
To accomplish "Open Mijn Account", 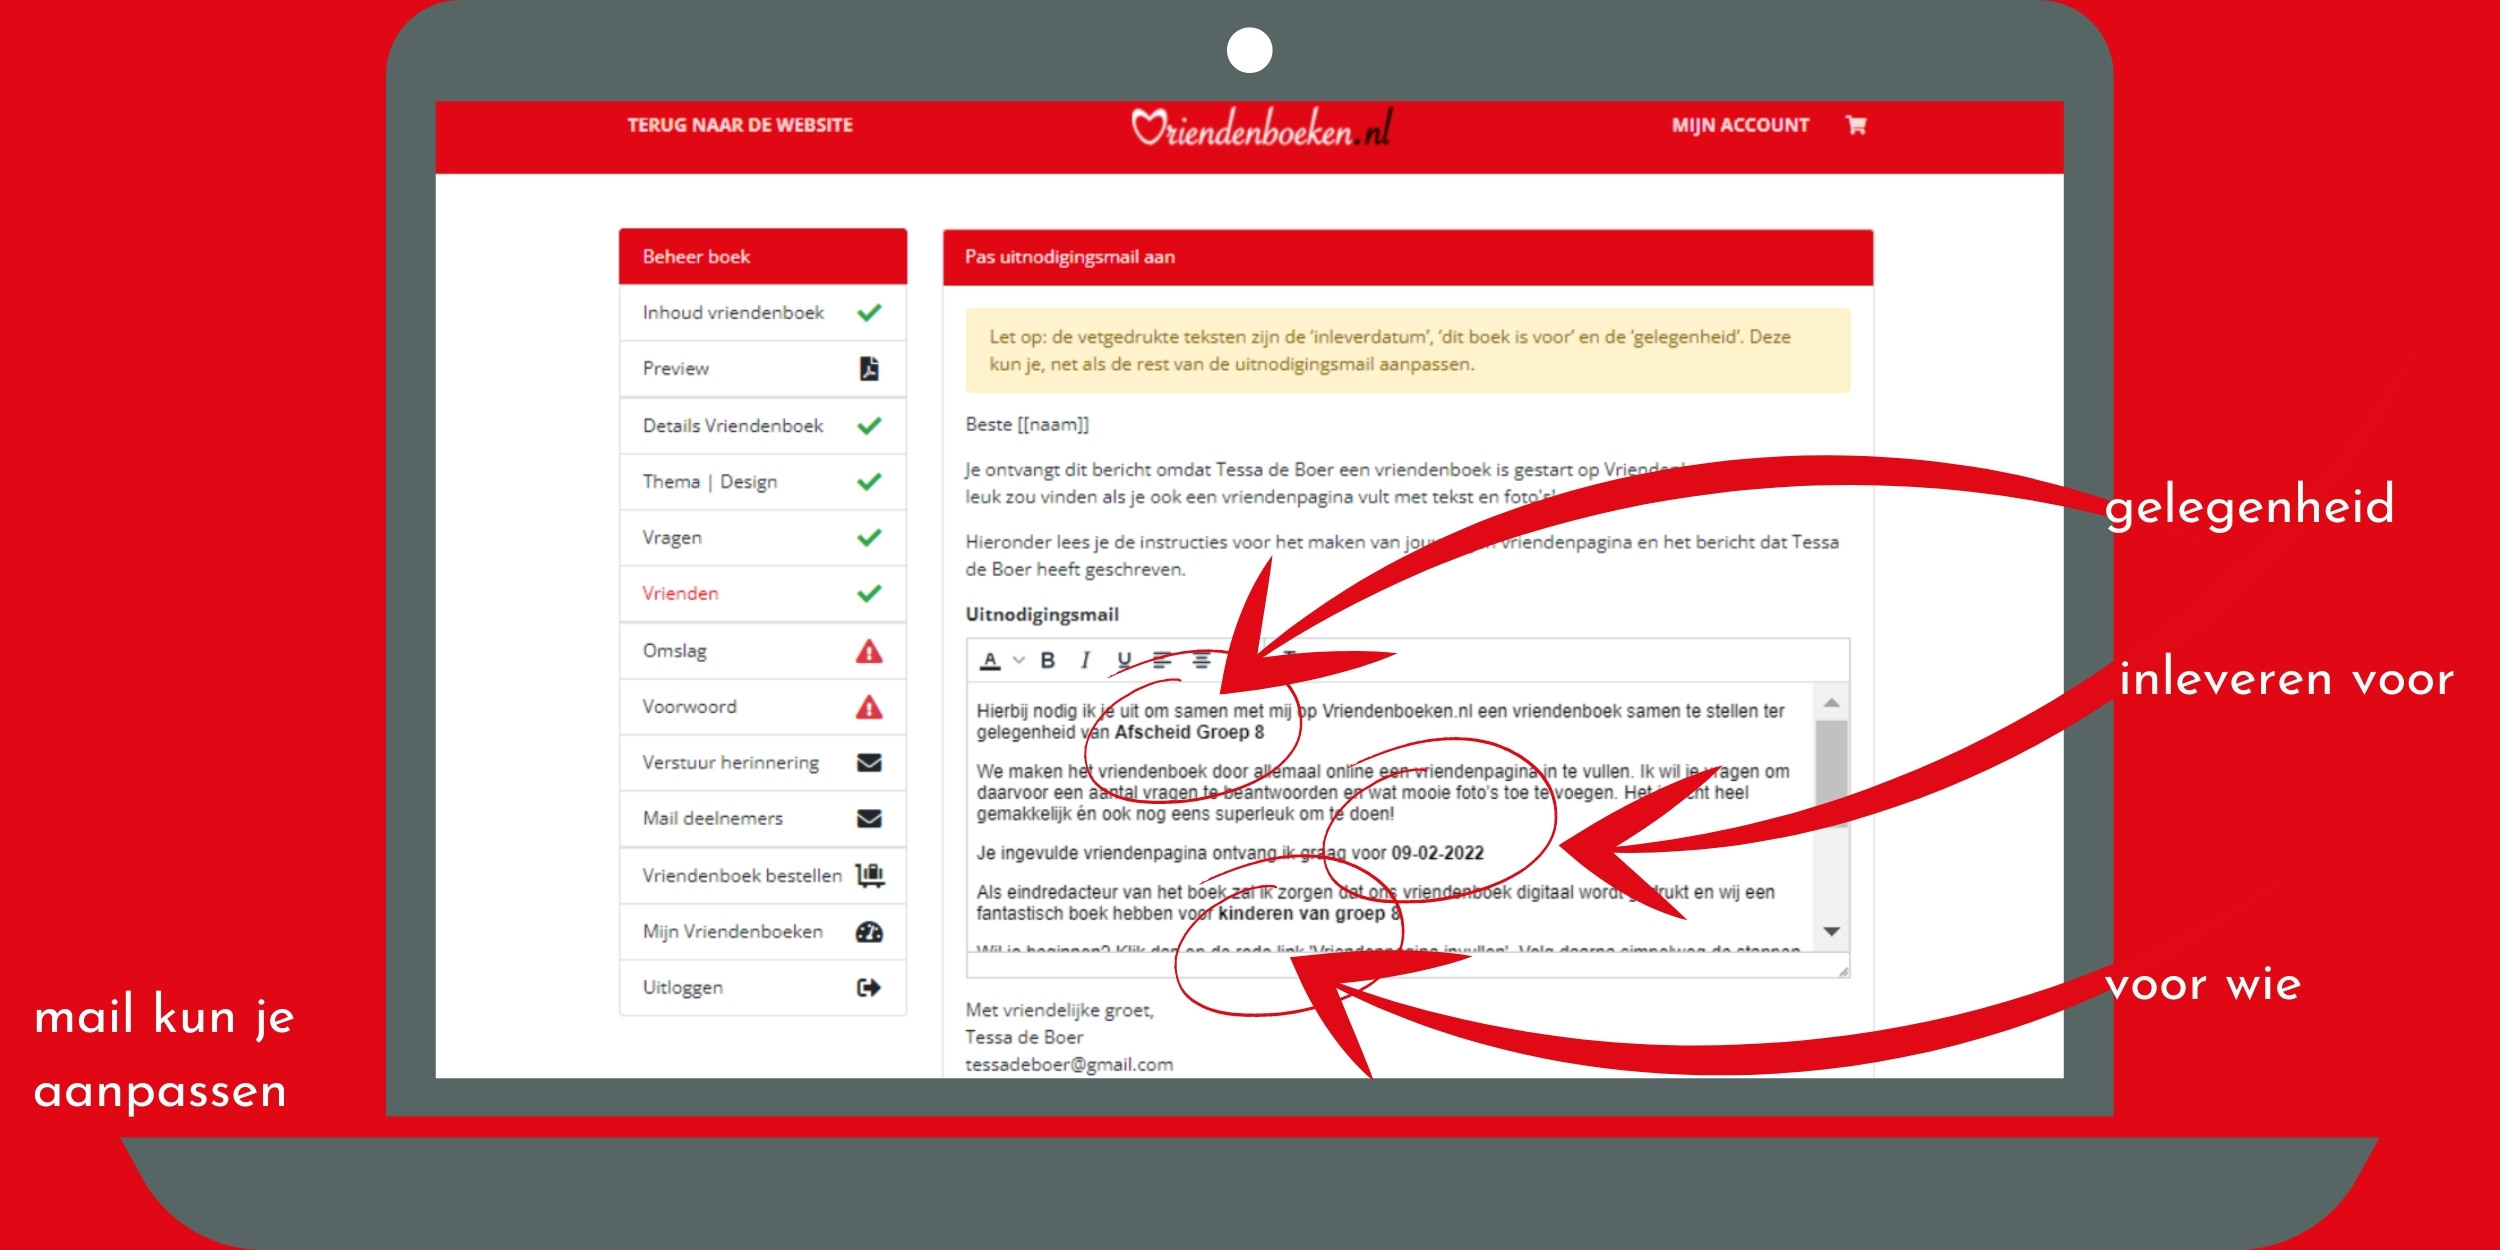I will (x=1740, y=125).
